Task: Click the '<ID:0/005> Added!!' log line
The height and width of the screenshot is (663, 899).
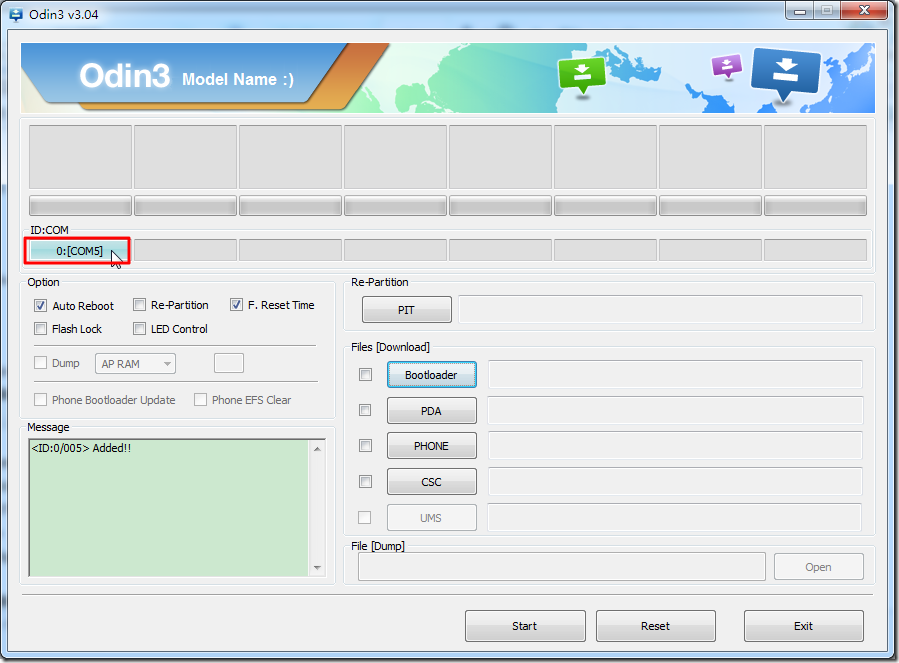Action: (81, 448)
